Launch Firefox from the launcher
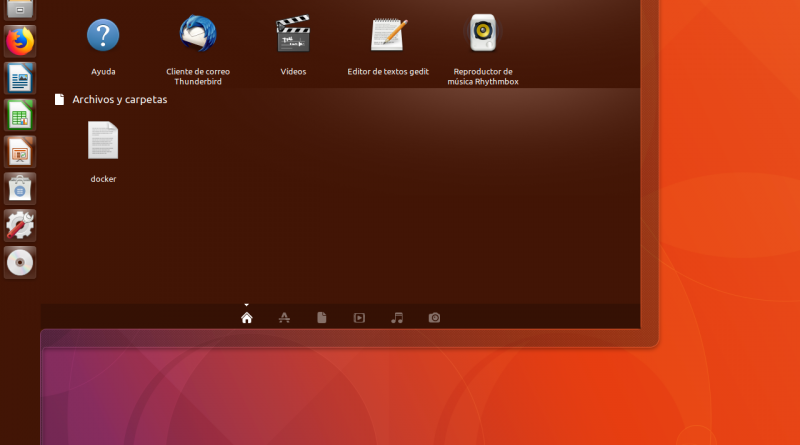The height and width of the screenshot is (445, 800). coord(20,41)
